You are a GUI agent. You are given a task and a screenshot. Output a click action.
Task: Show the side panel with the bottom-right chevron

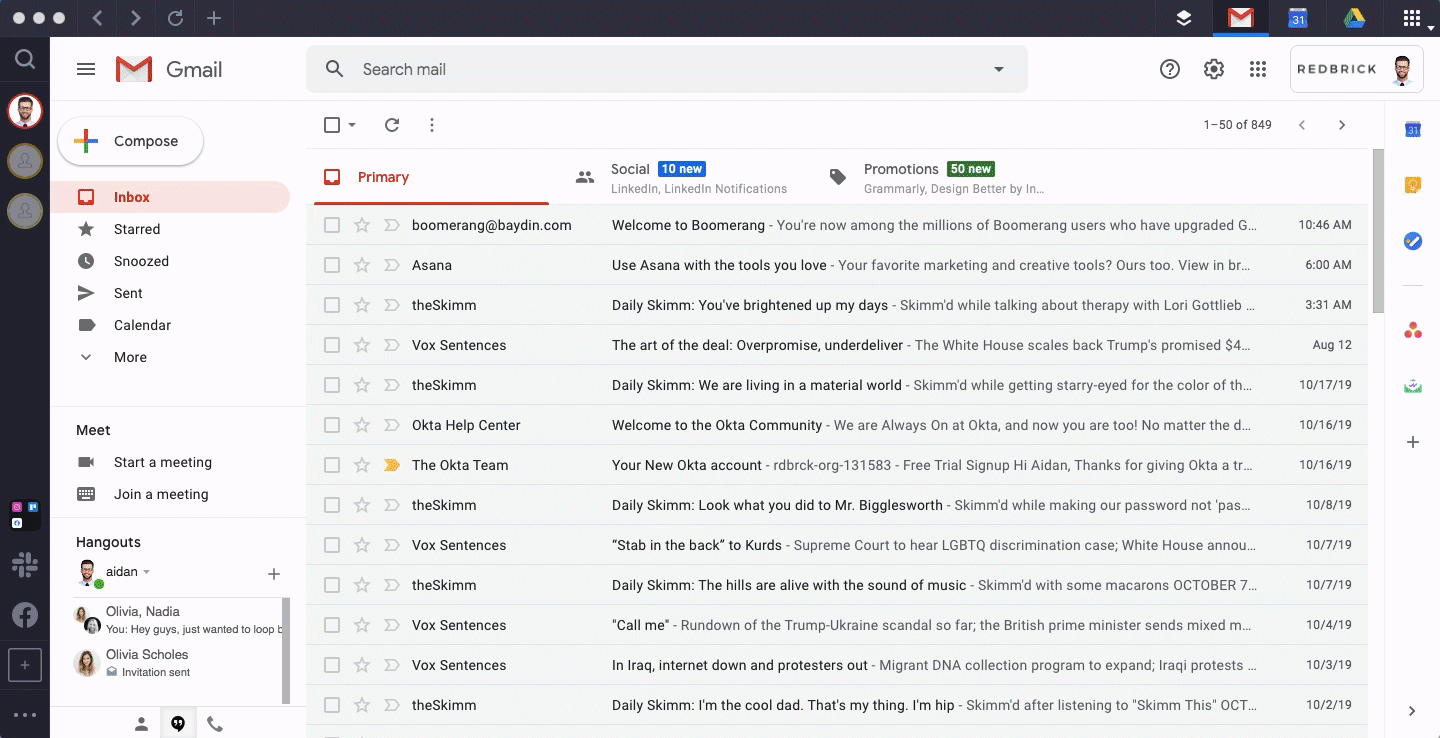coord(1412,711)
